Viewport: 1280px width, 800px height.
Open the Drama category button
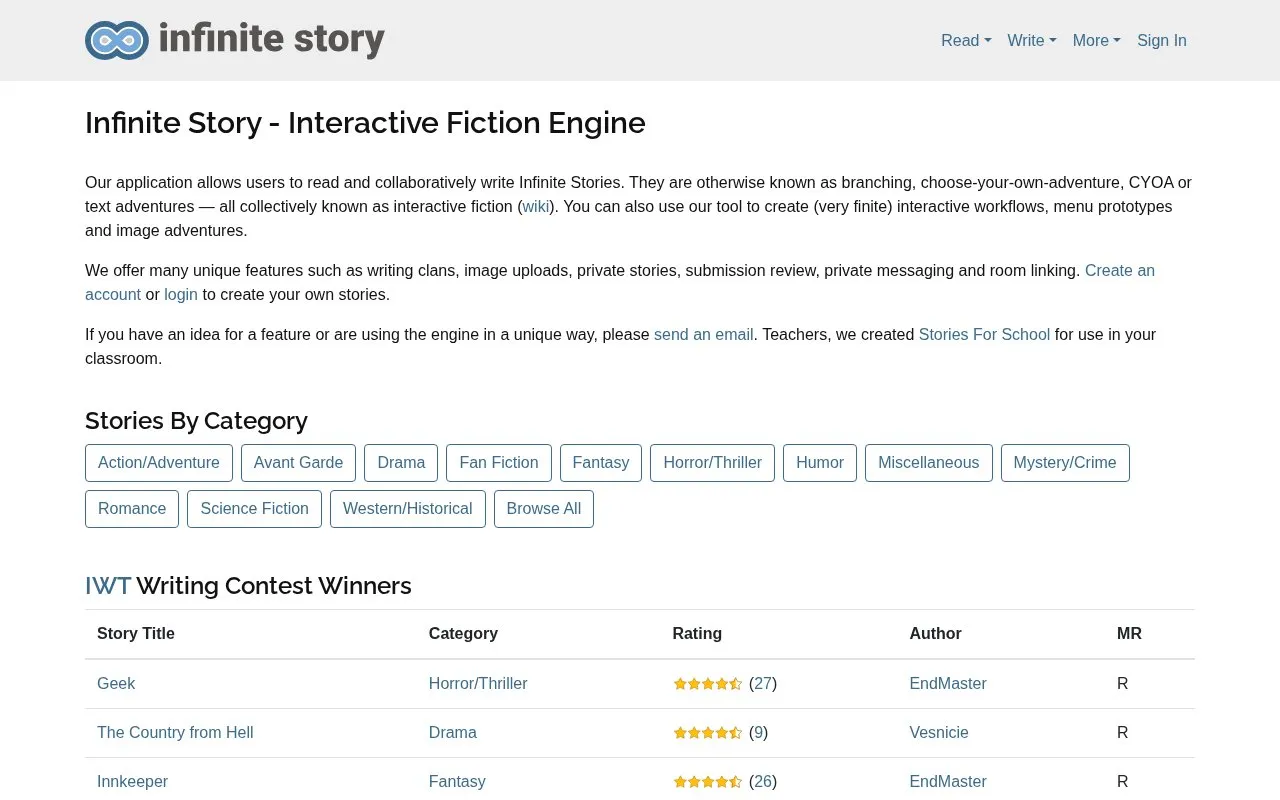point(401,463)
